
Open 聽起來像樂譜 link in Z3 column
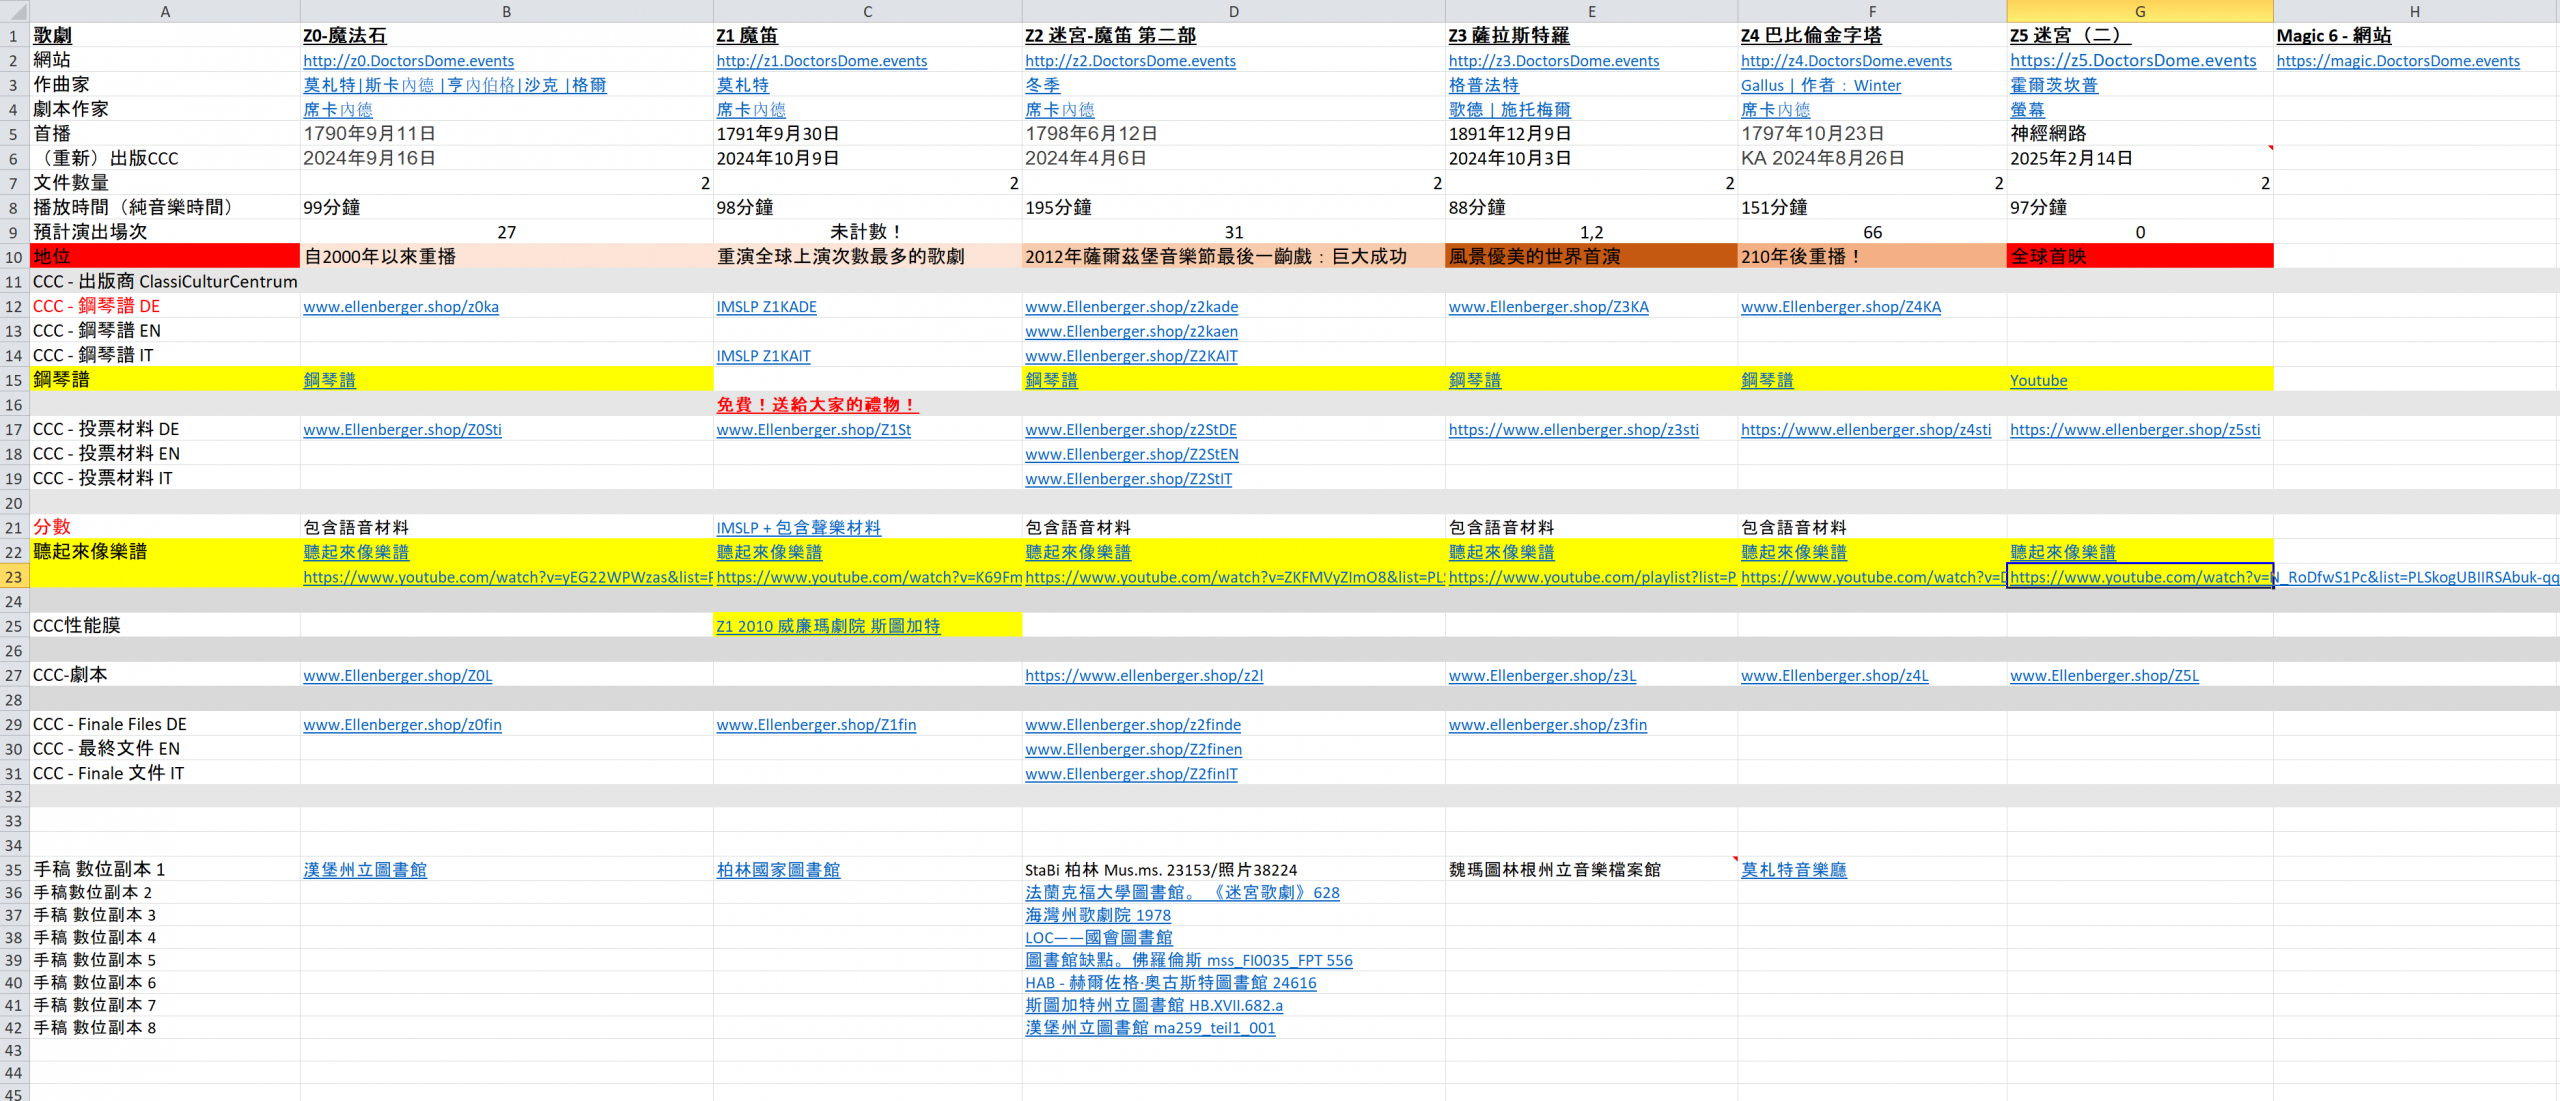coord(1501,553)
